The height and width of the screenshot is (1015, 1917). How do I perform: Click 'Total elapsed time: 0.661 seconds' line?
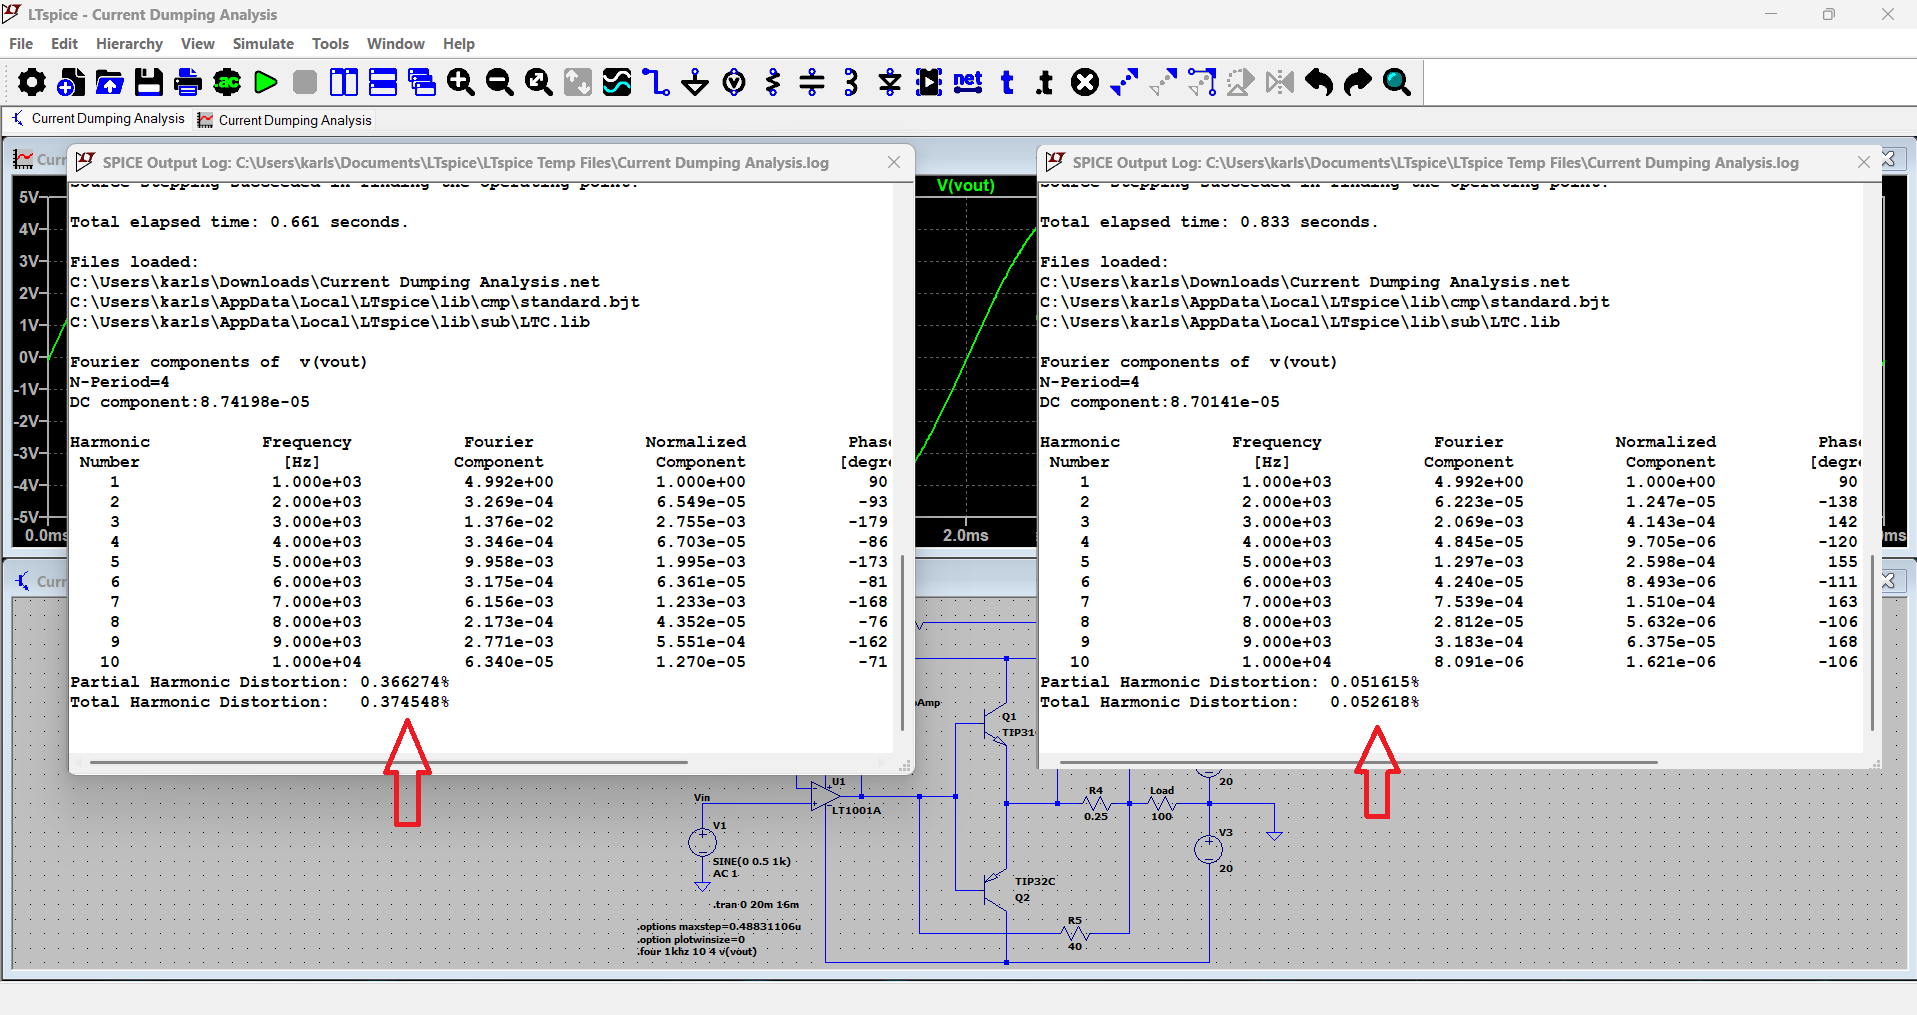coord(239,222)
